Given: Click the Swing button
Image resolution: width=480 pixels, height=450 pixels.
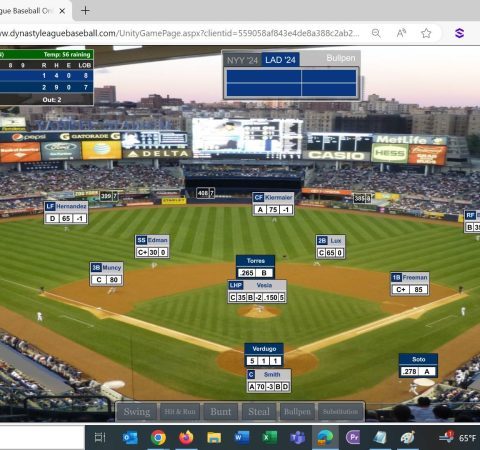Looking at the screenshot, I should (137, 412).
